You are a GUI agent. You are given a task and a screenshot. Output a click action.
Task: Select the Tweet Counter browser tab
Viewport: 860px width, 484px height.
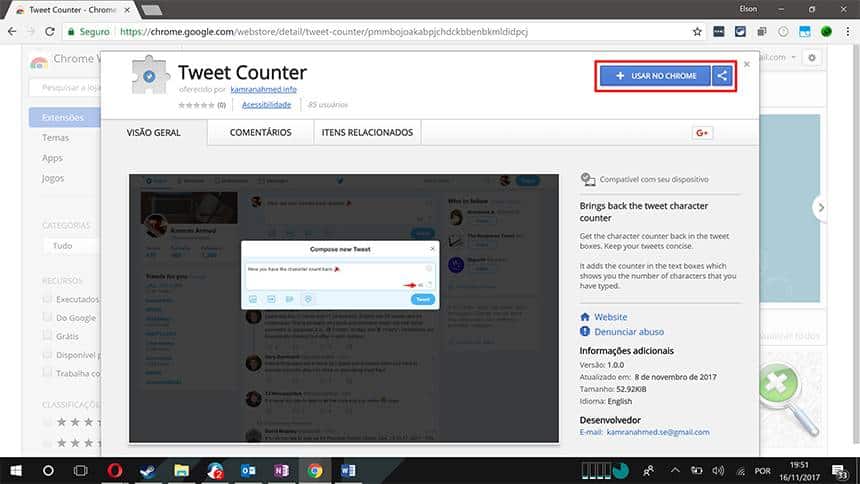point(71,10)
